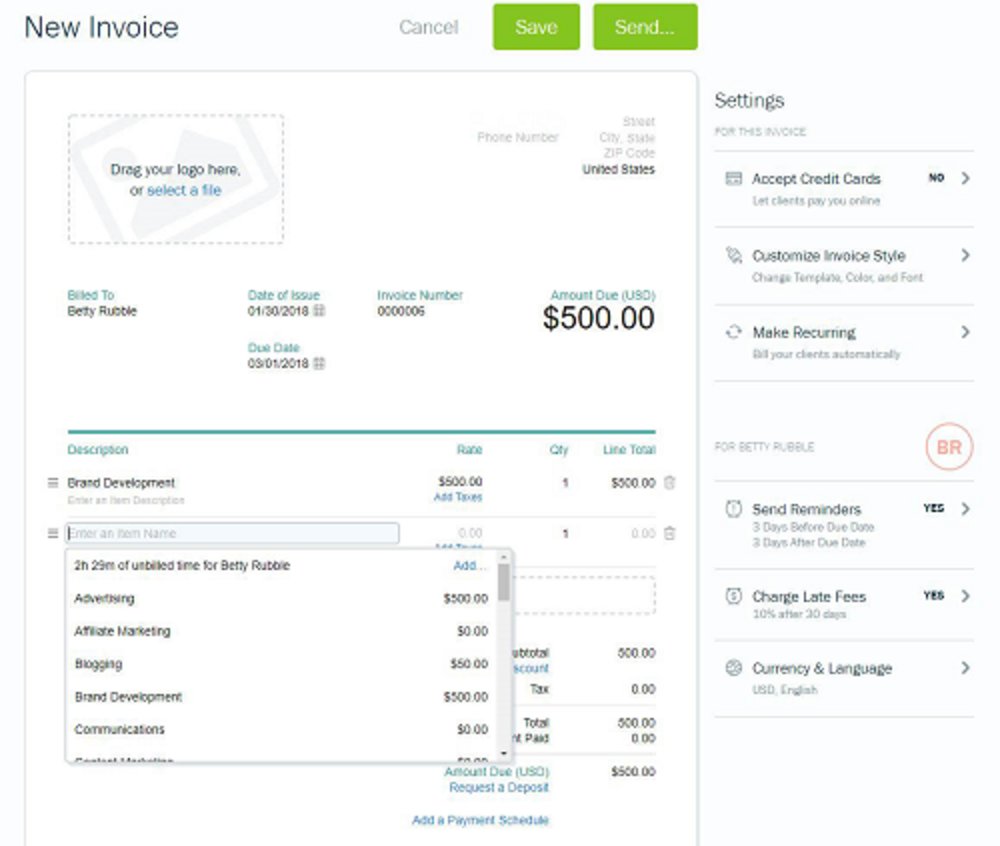This screenshot has width=1000, height=846.
Task: Click the due date 03/01/2018
Action: [277, 363]
